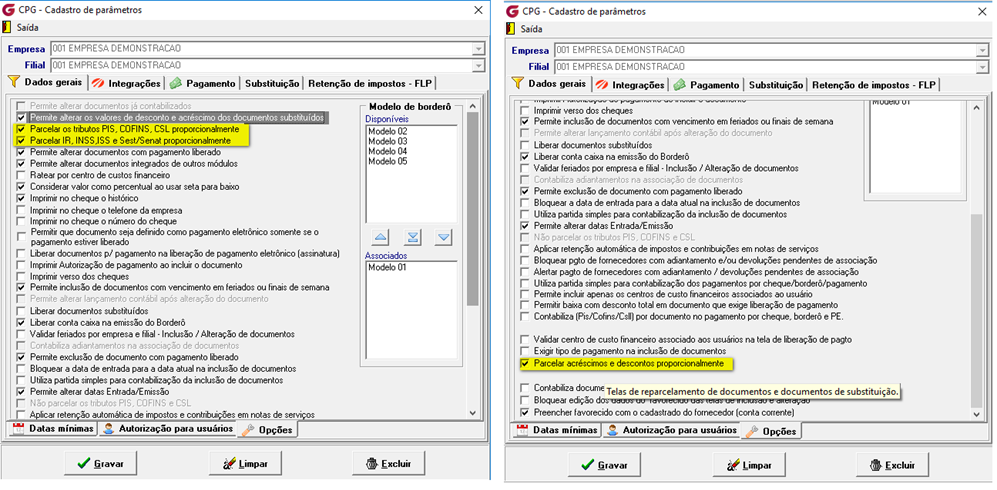Open Retenção de impostos - FLP tab, left window
997x490 pixels.
[x=370, y=83]
